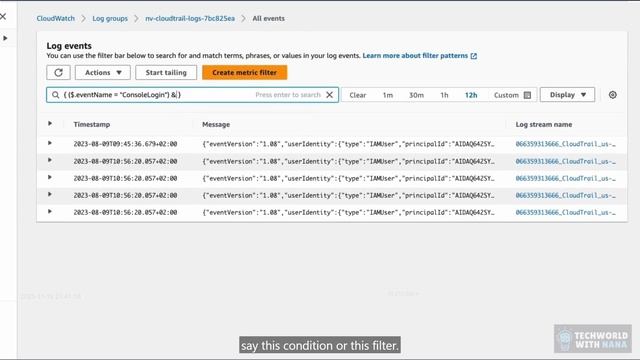Screen dimensions: 640x360
Task: Click the Timestamp column header
Action: tap(91, 124)
